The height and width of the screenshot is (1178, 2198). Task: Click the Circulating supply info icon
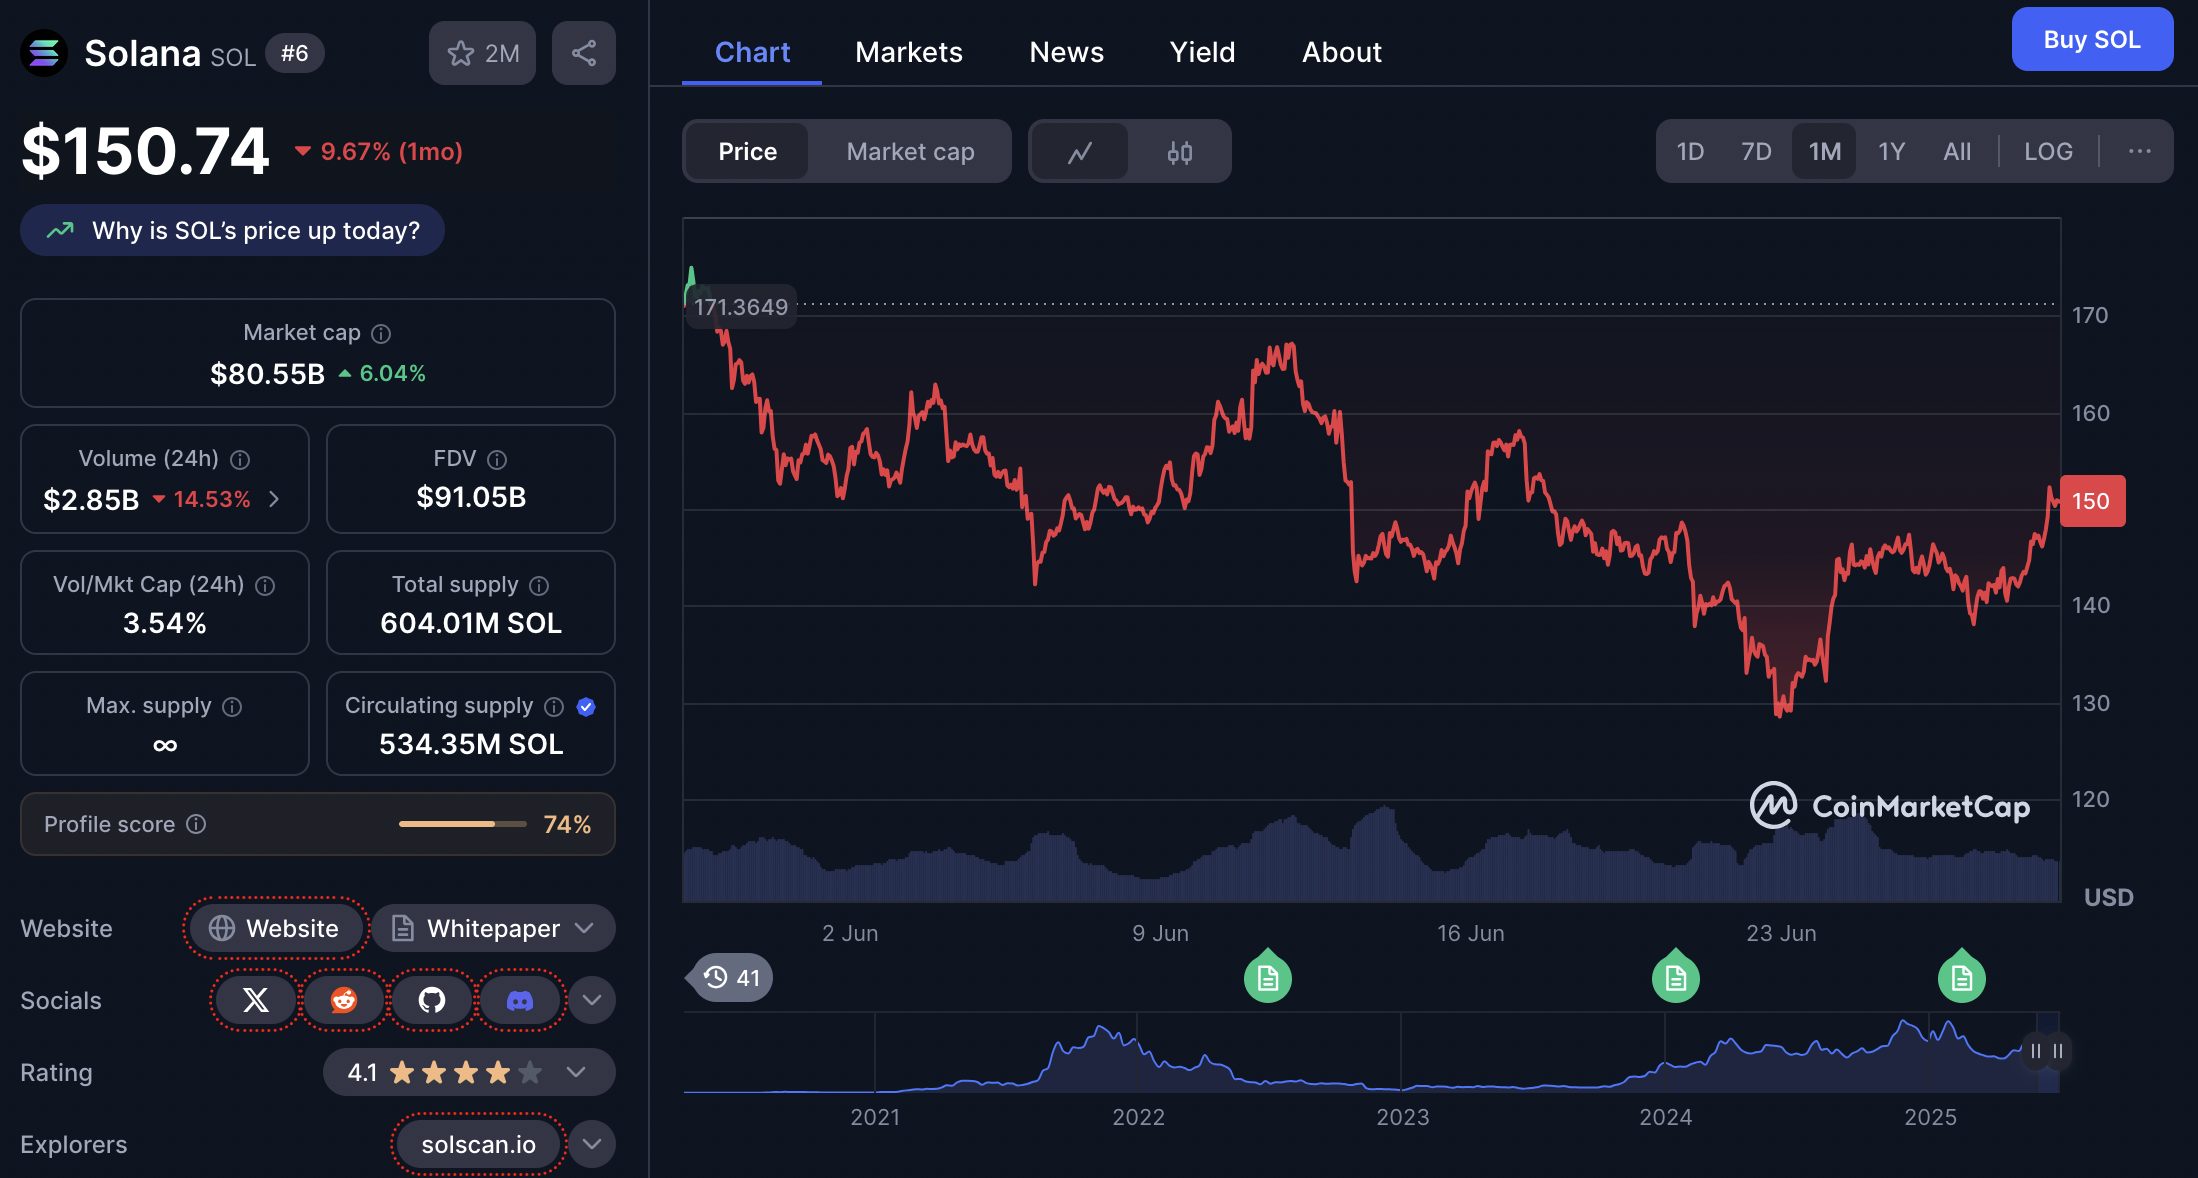click(x=554, y=707)
